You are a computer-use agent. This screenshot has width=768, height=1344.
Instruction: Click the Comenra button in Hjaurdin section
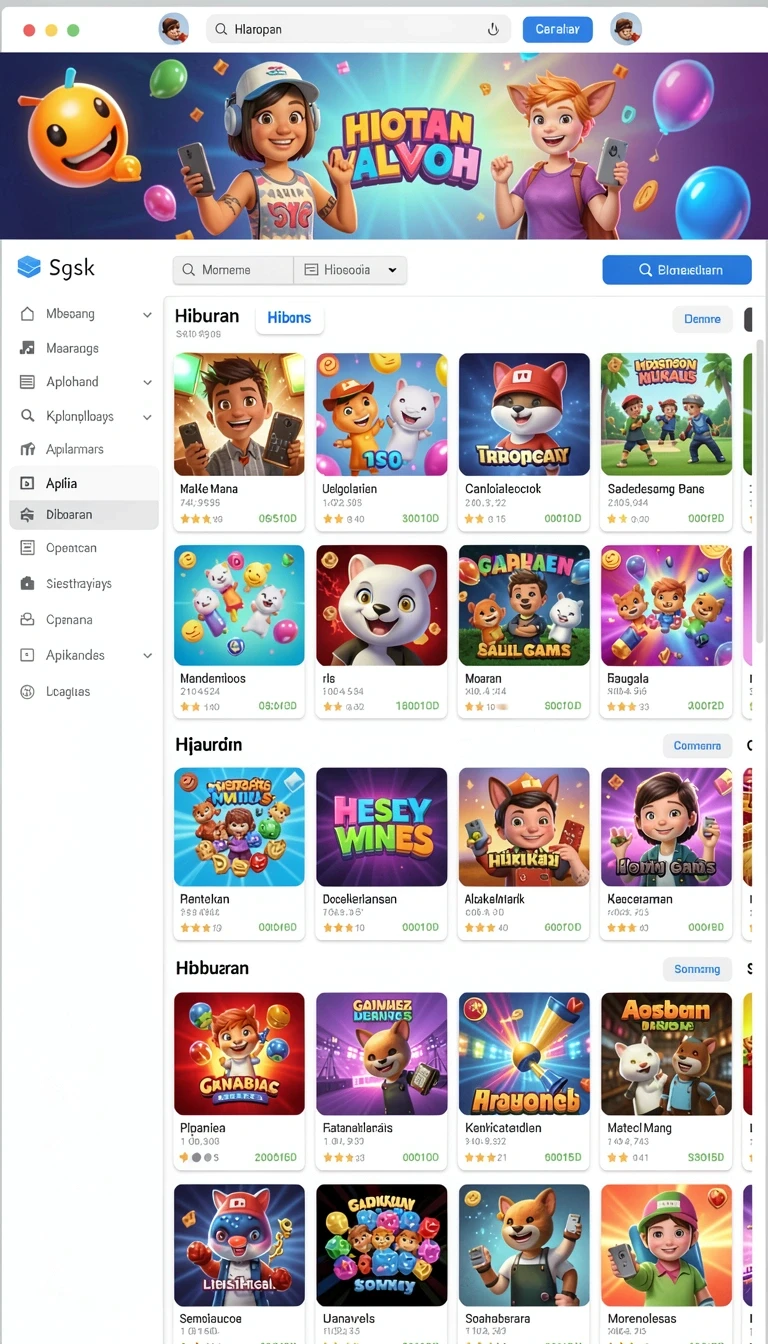(697, 745)
